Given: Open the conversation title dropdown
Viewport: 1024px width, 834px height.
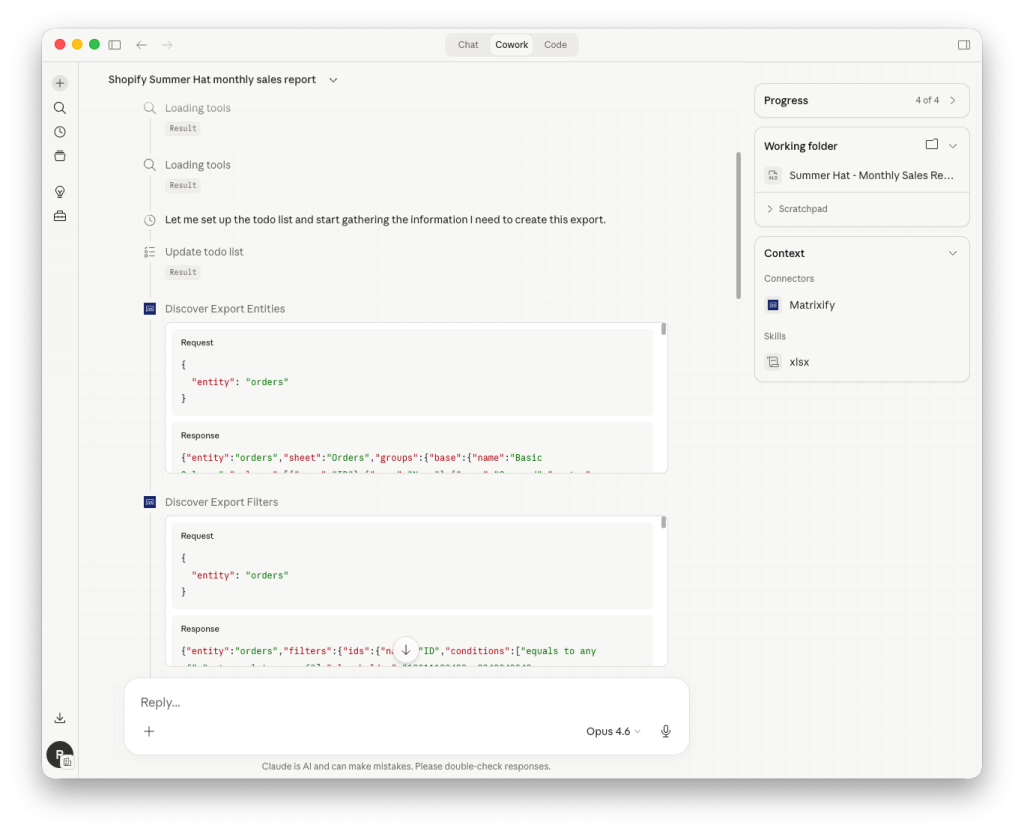Looking at the screenshot, I should coord(332,79).
